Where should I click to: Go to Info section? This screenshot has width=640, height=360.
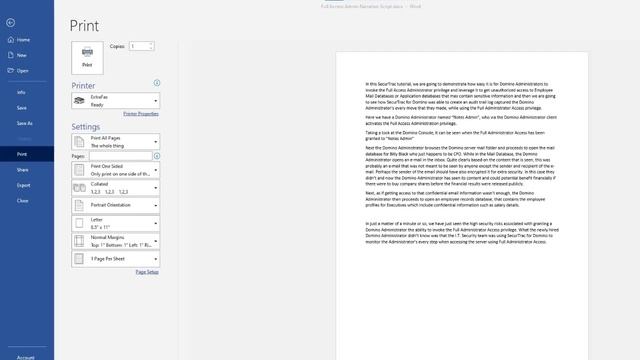coord(21,92)
